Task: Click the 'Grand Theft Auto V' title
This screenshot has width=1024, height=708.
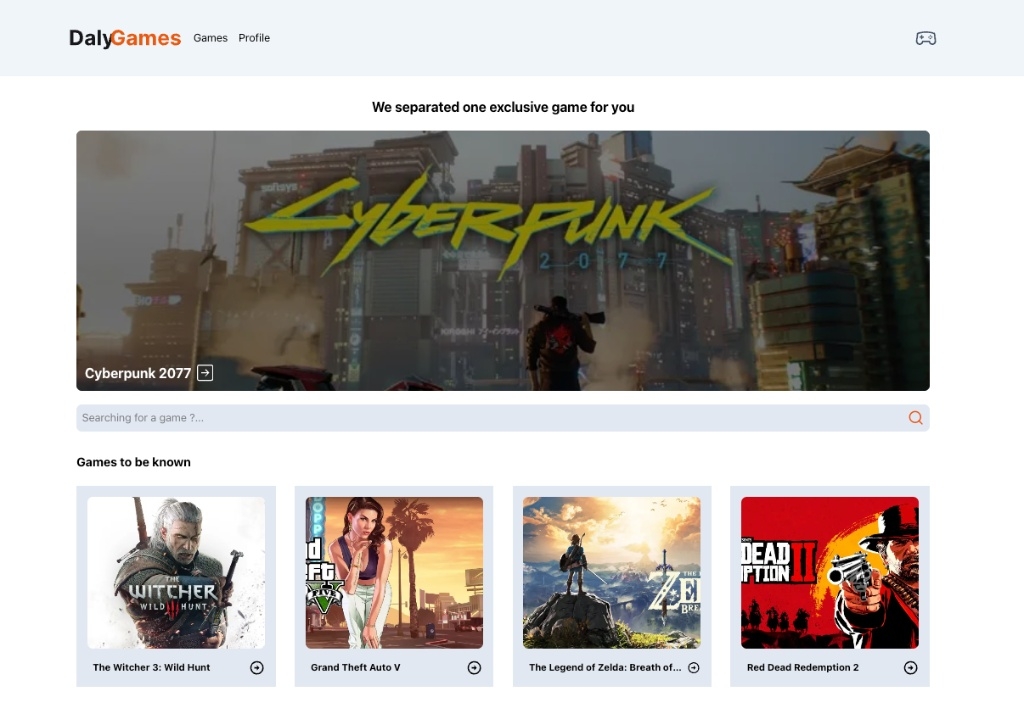Action: tap(355, 668)
